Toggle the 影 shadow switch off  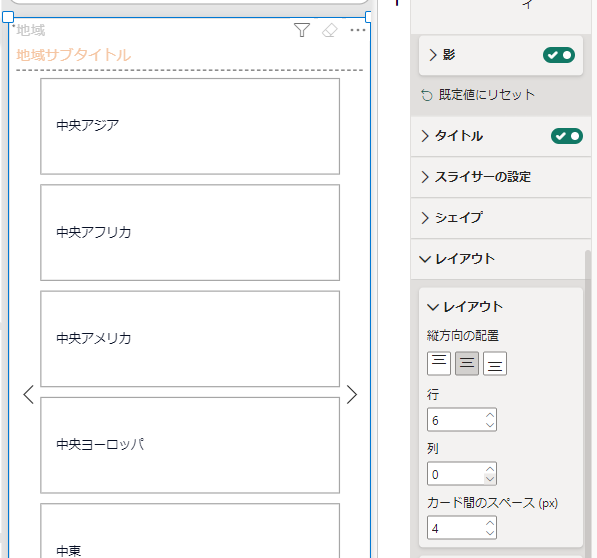[x=559, y=55]
